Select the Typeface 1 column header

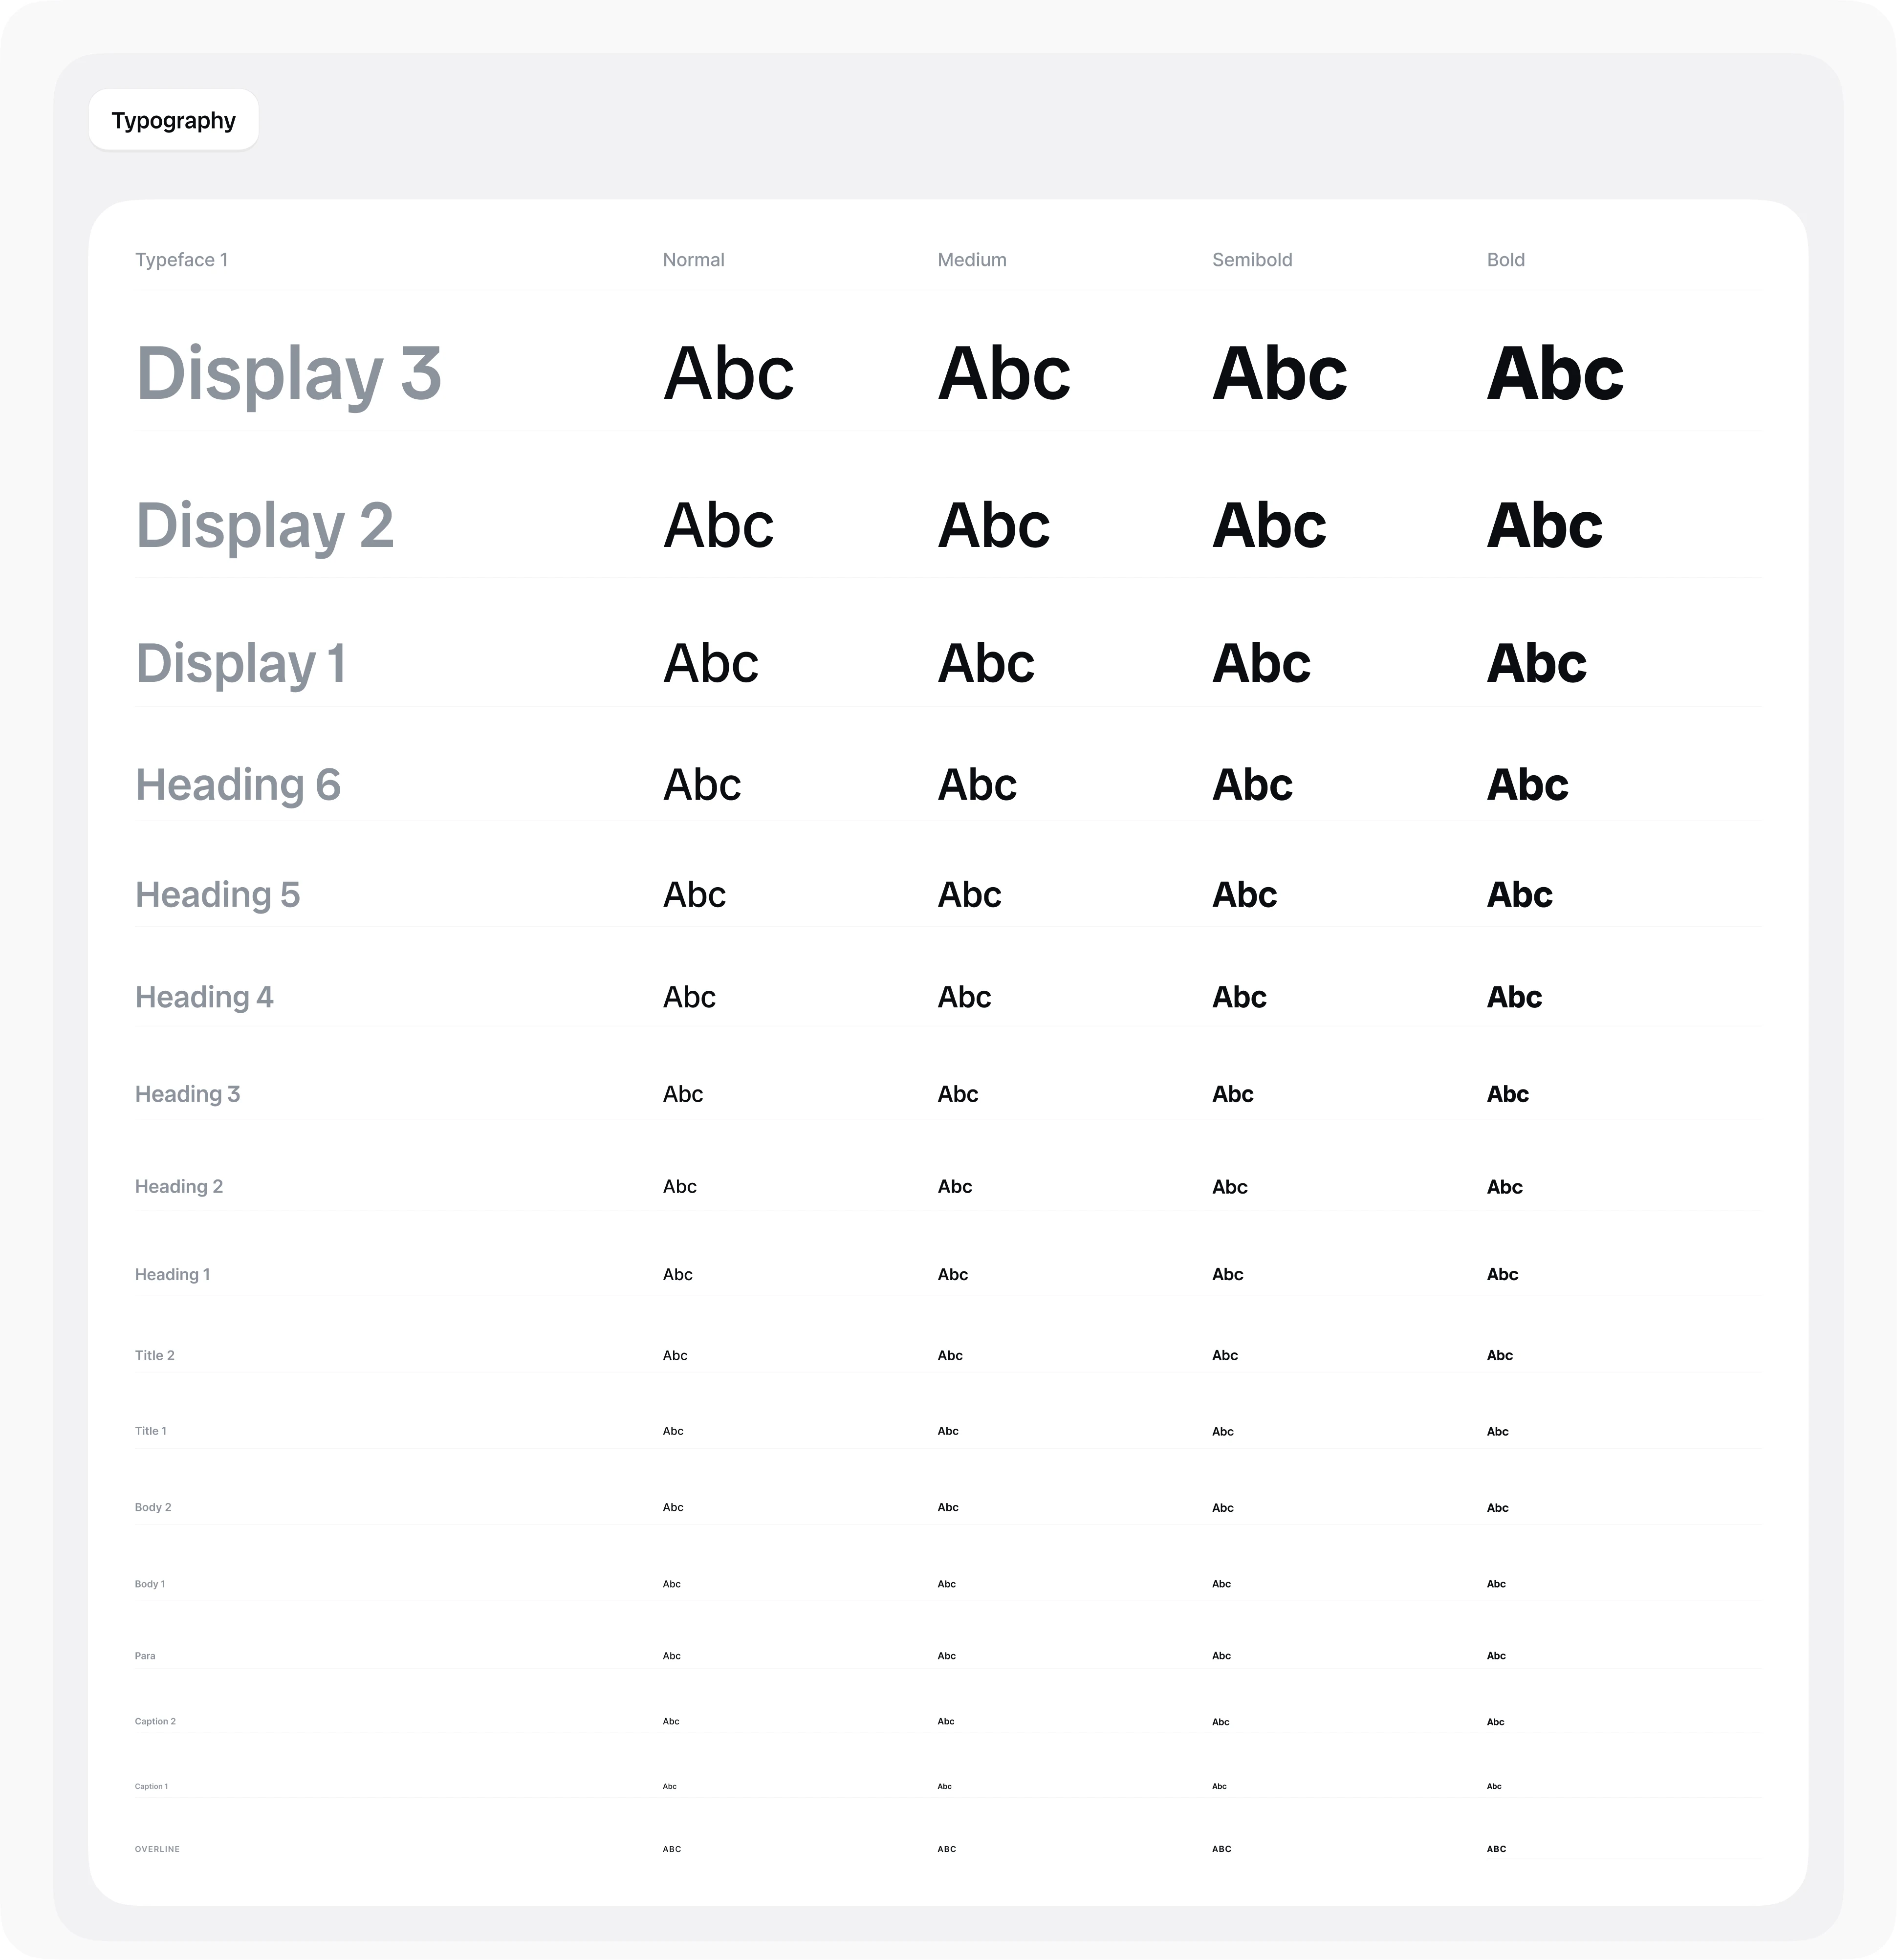point(181,260)
